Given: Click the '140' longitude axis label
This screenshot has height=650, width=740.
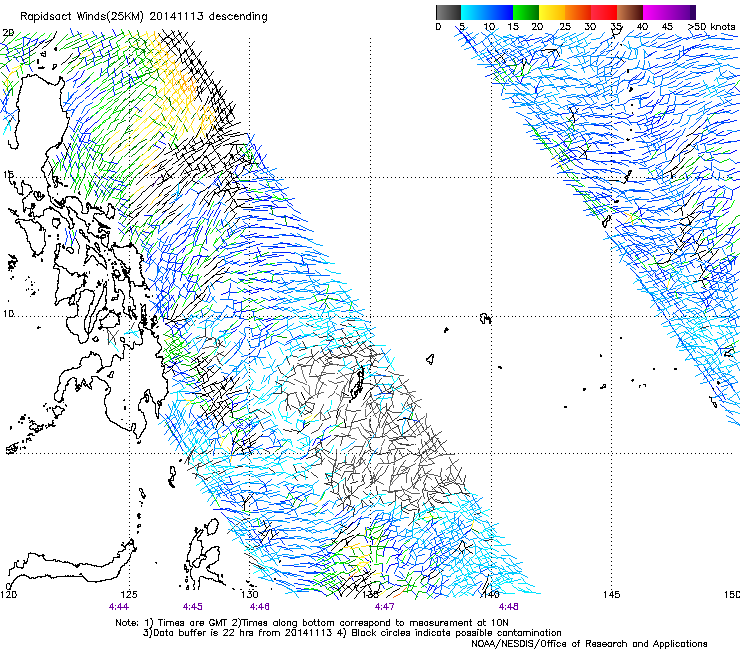Looking at the screenshot, I should [491, 594].
